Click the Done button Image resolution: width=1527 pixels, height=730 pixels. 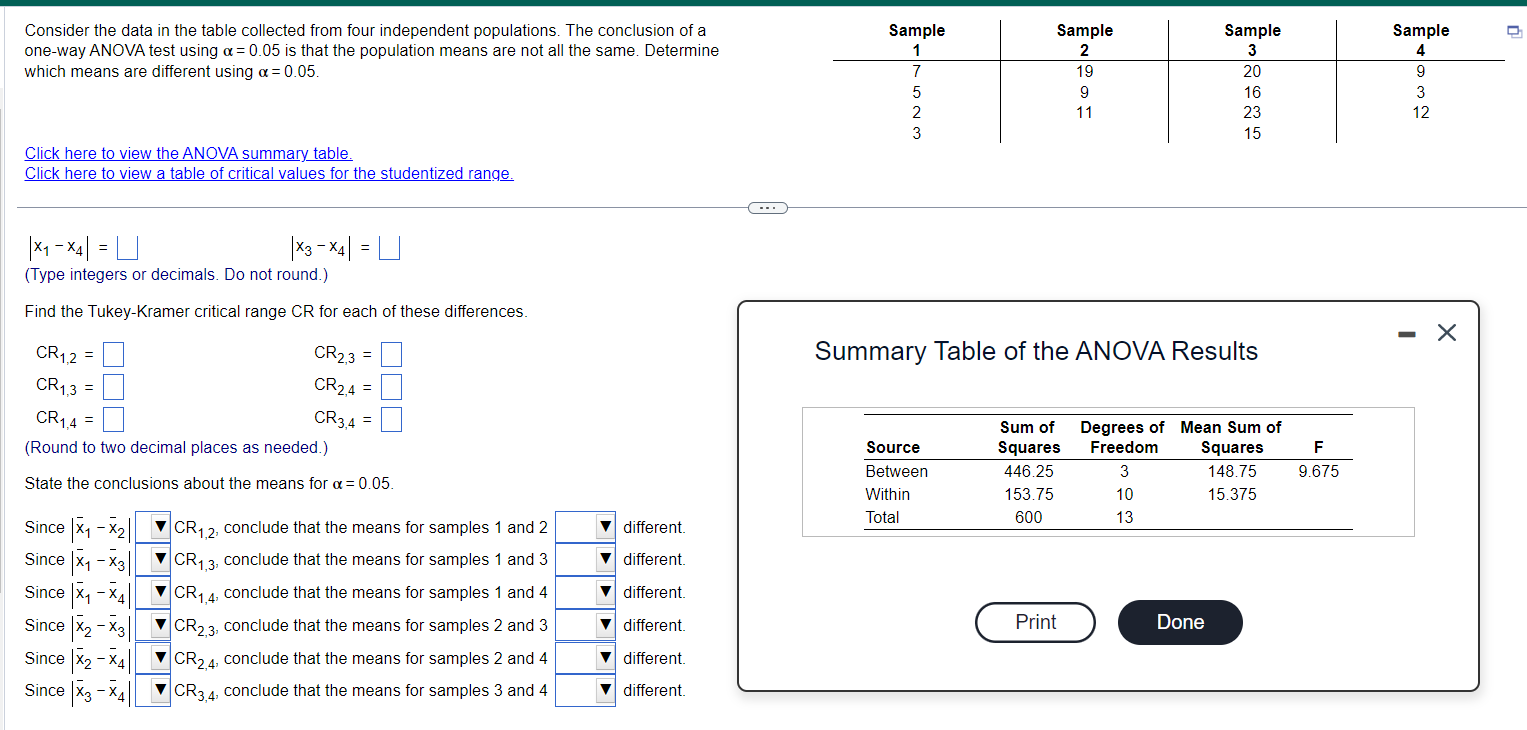1180,622
